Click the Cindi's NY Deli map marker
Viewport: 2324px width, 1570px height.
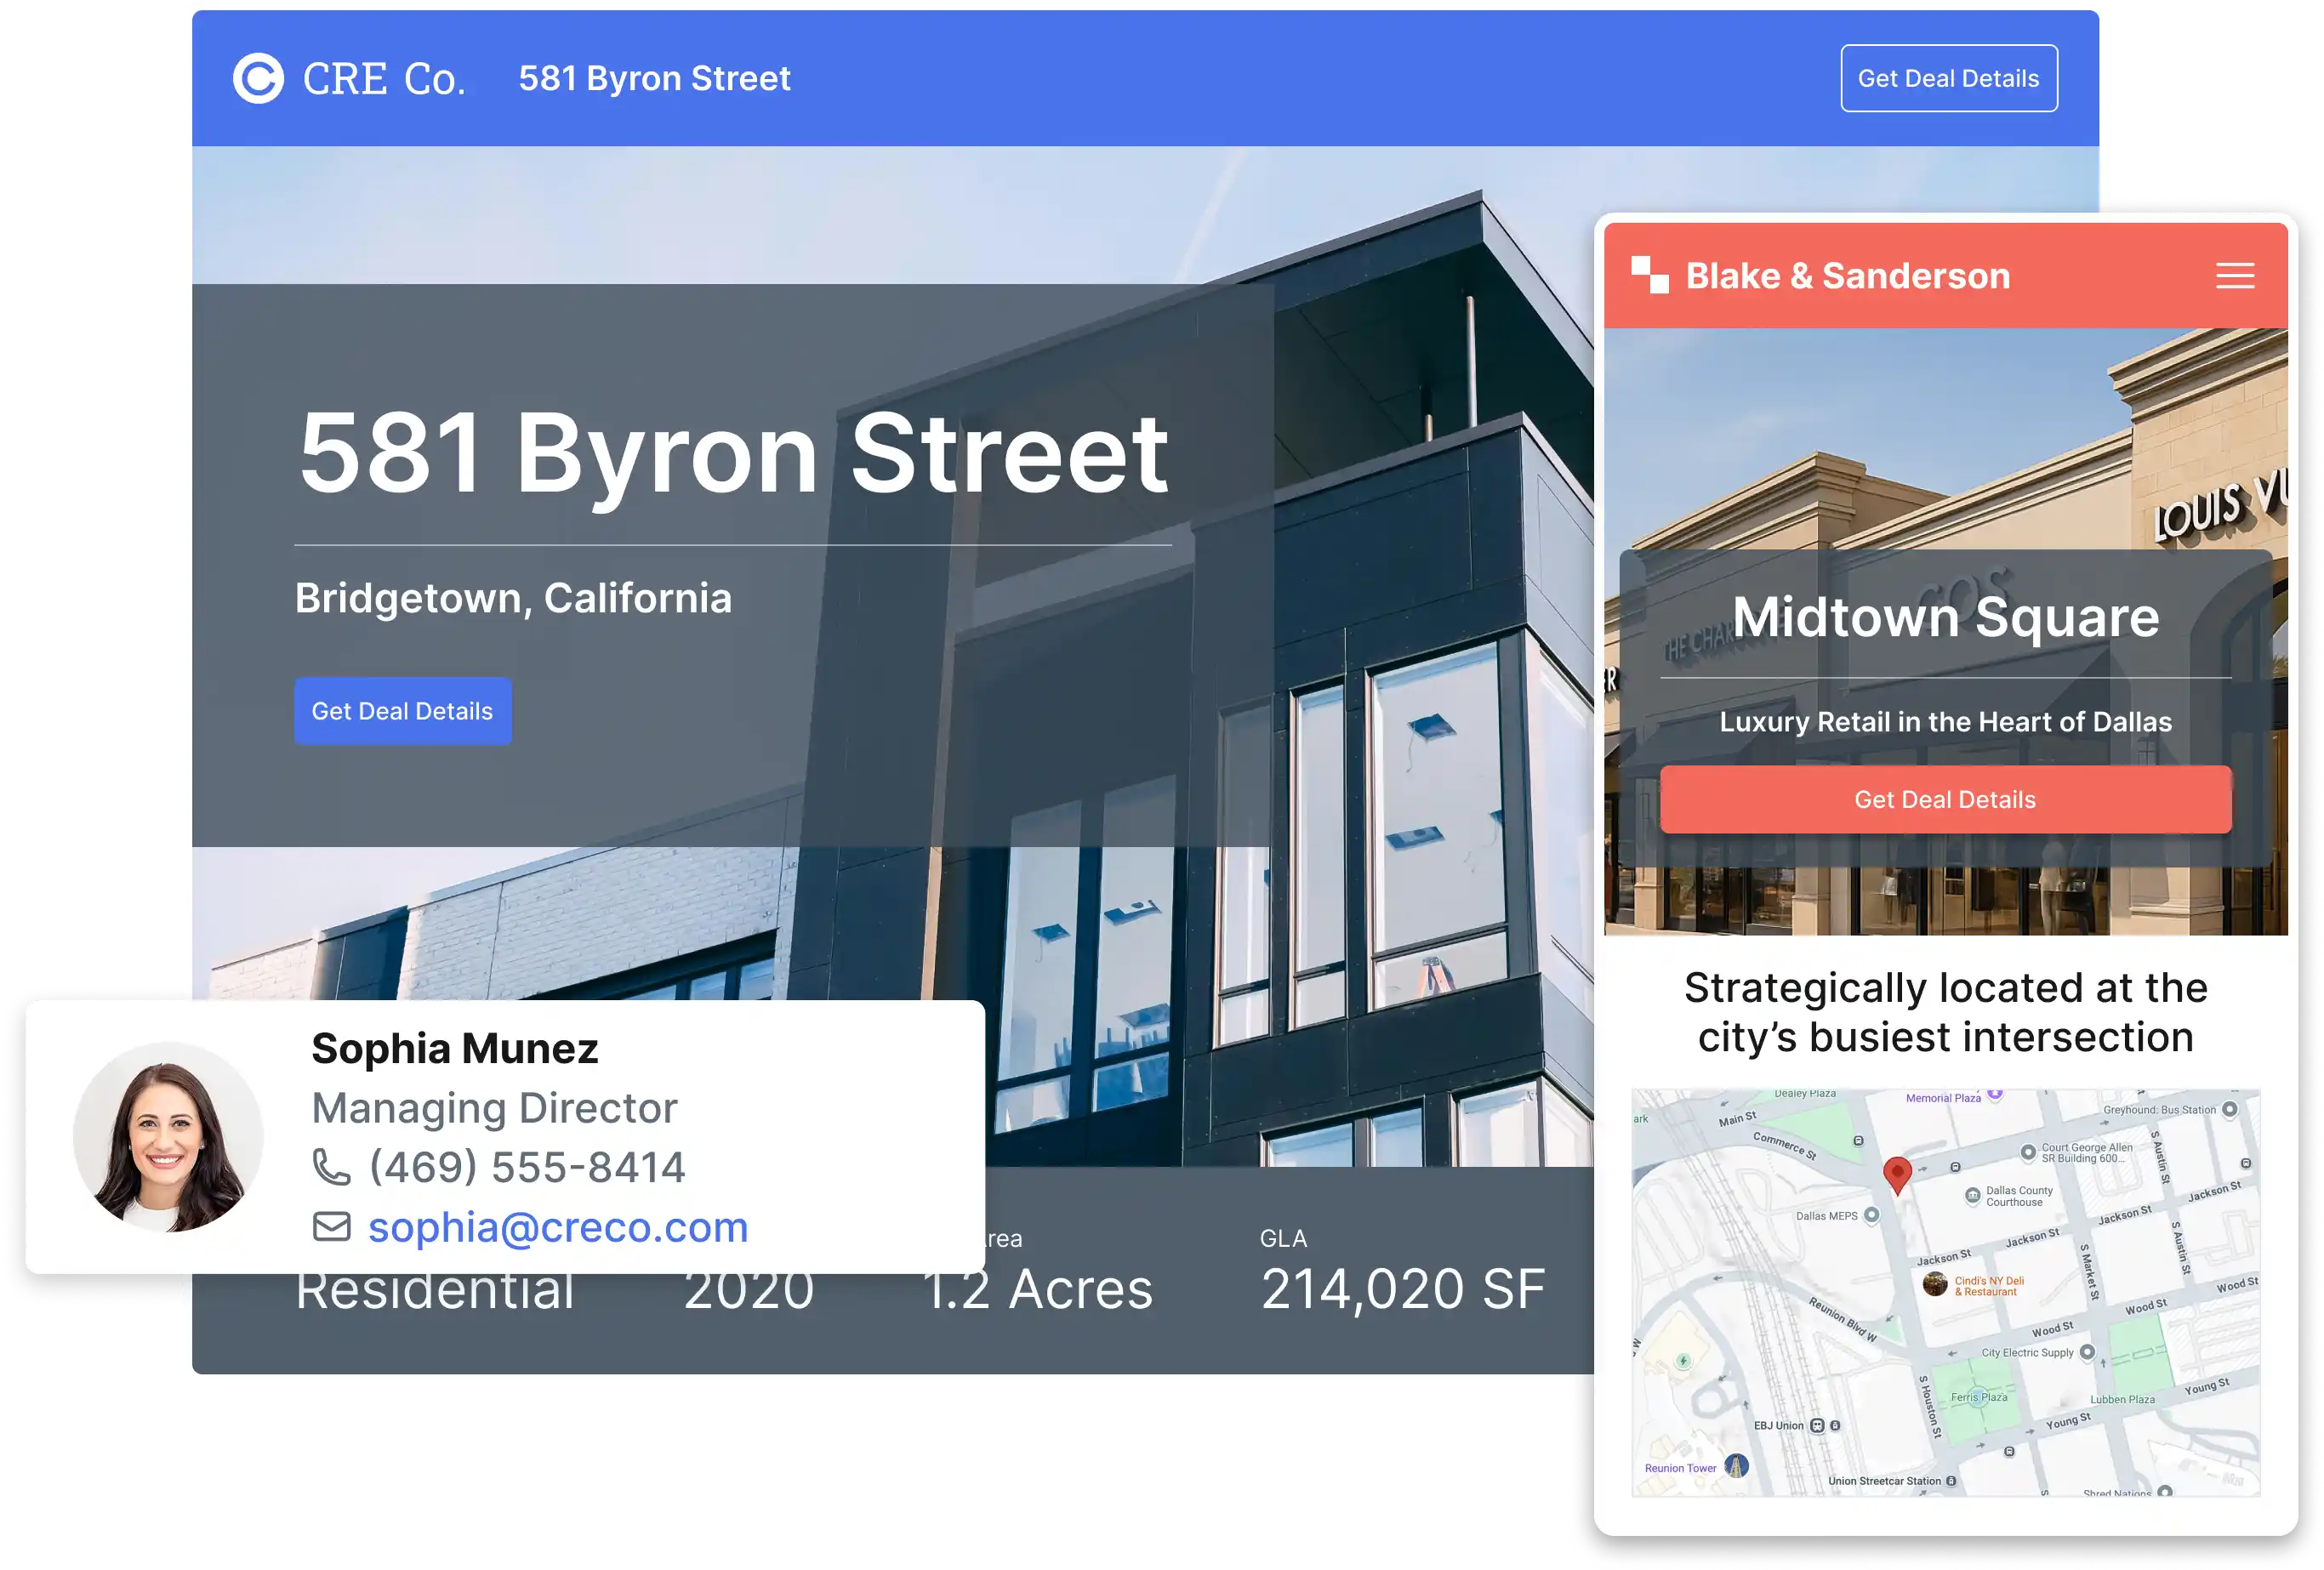point(1935,1284)
